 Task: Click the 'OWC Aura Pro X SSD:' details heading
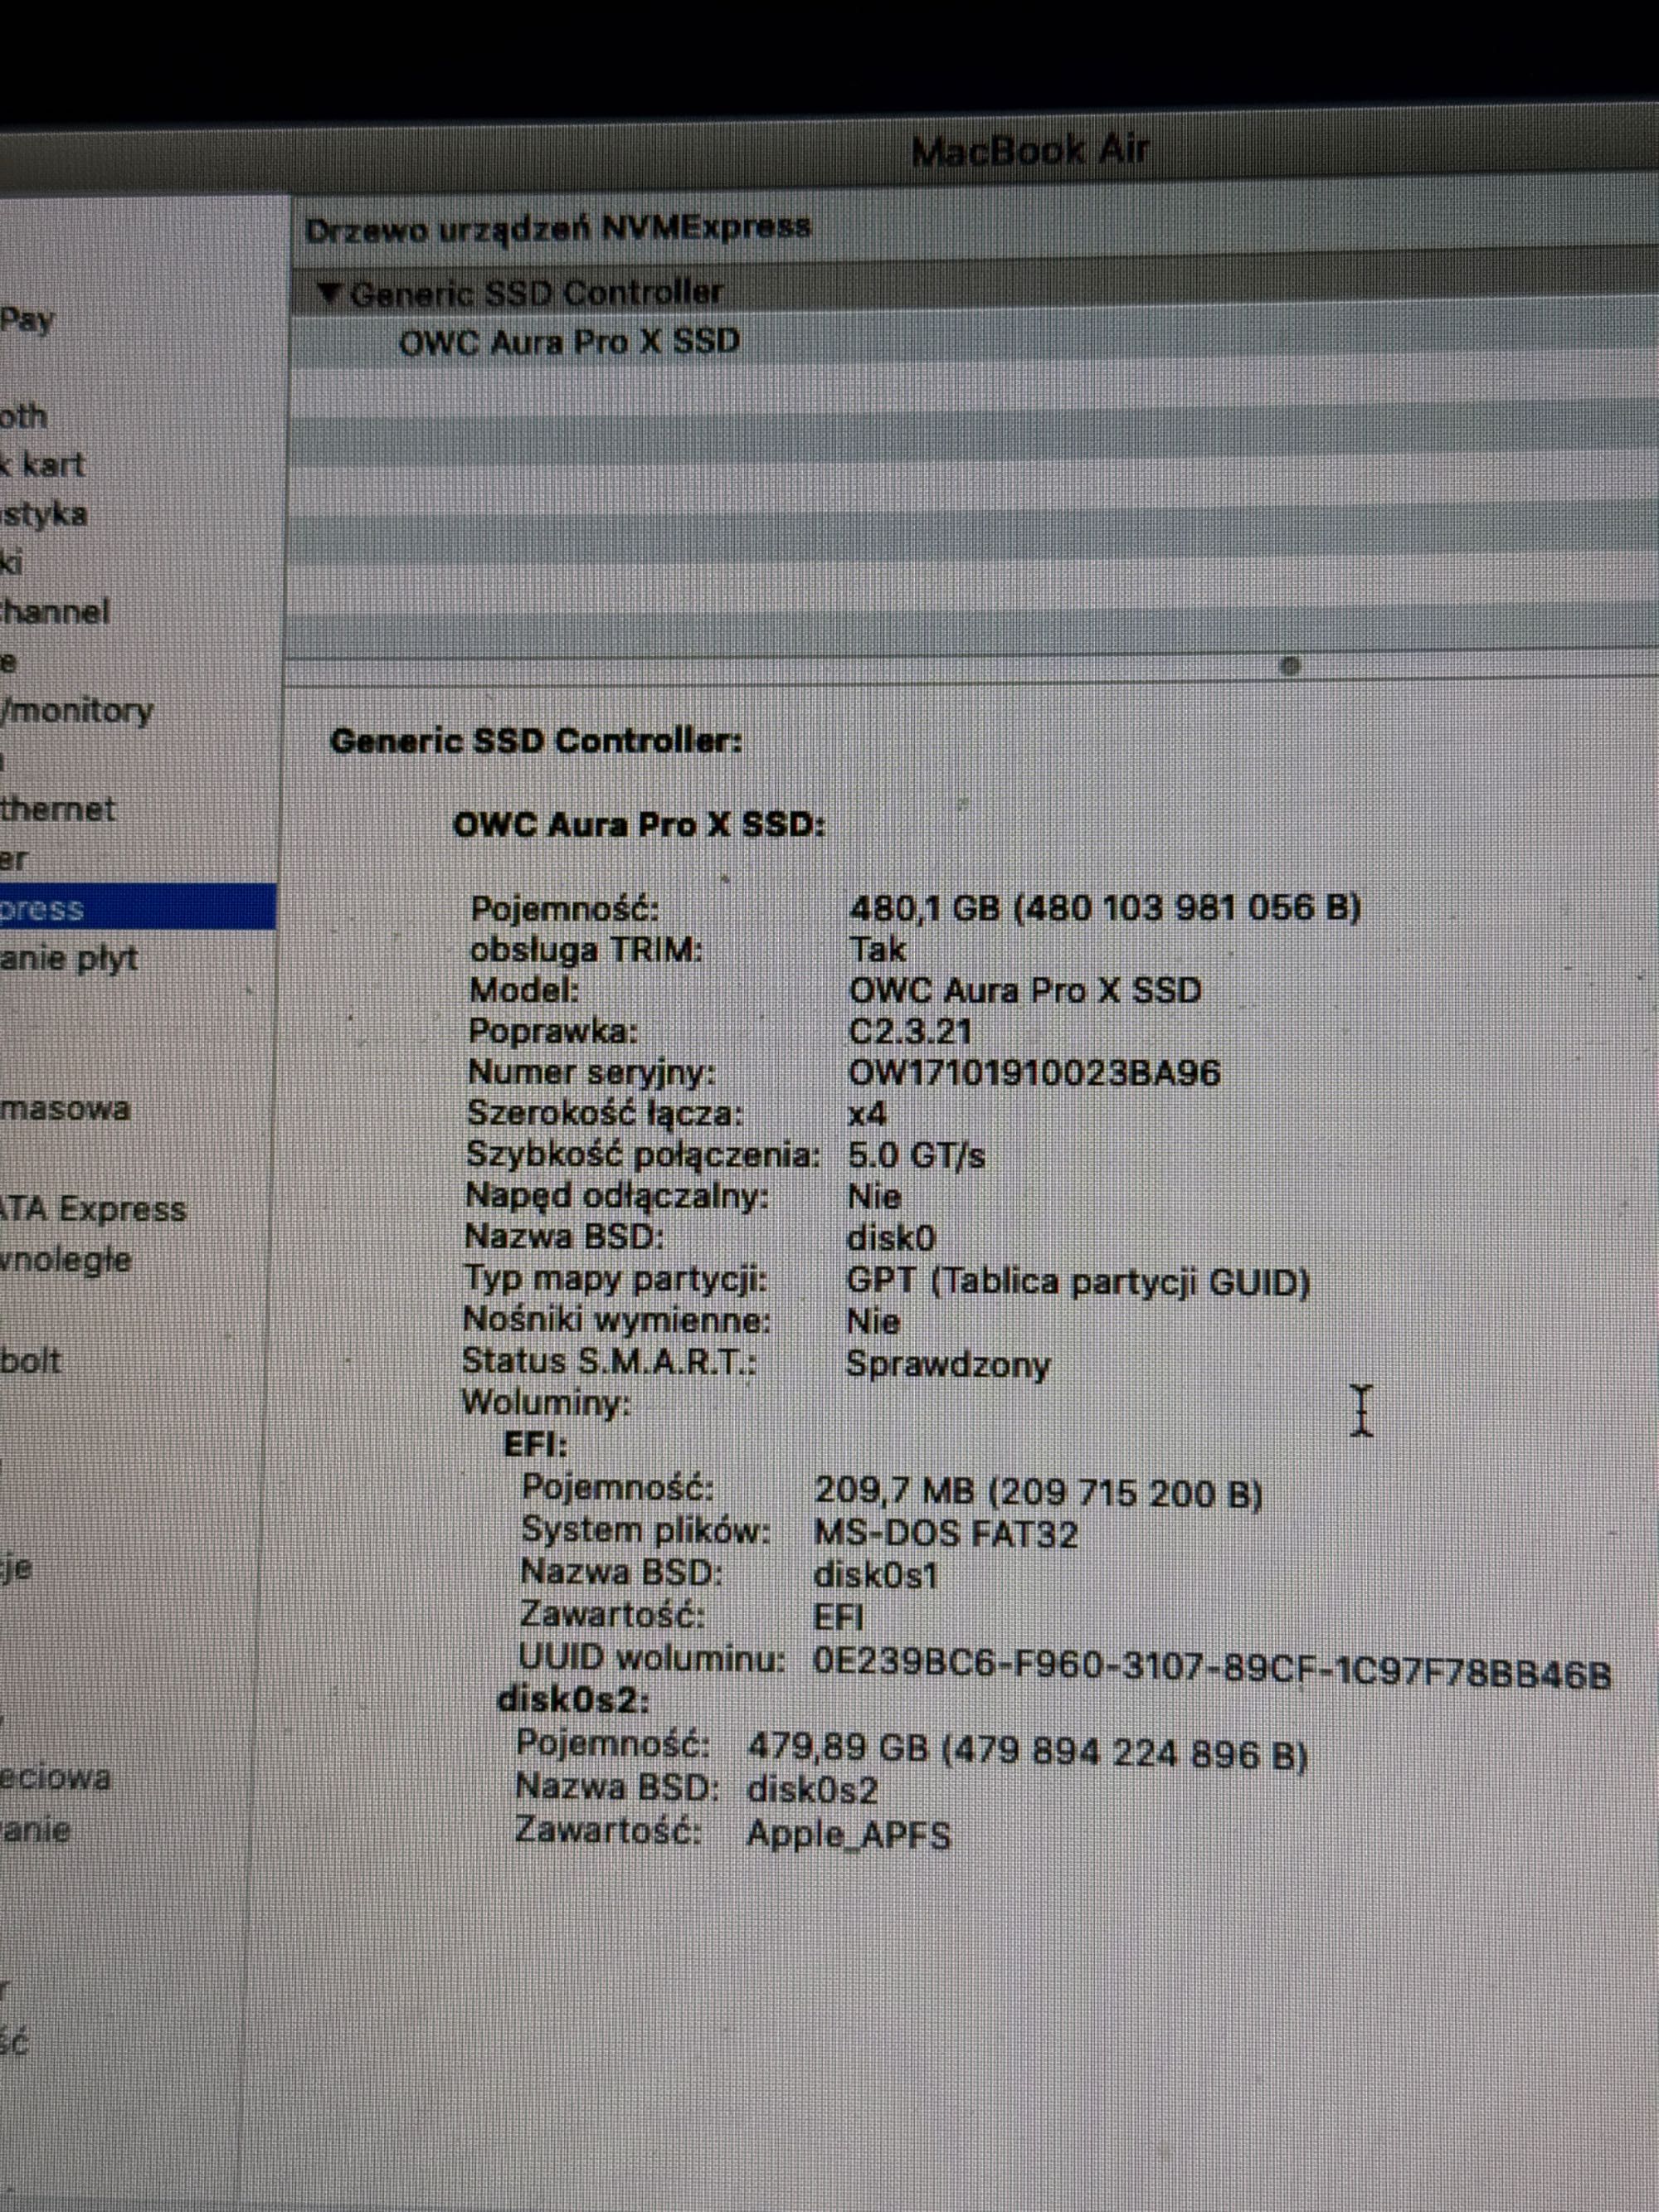point(639,825)
